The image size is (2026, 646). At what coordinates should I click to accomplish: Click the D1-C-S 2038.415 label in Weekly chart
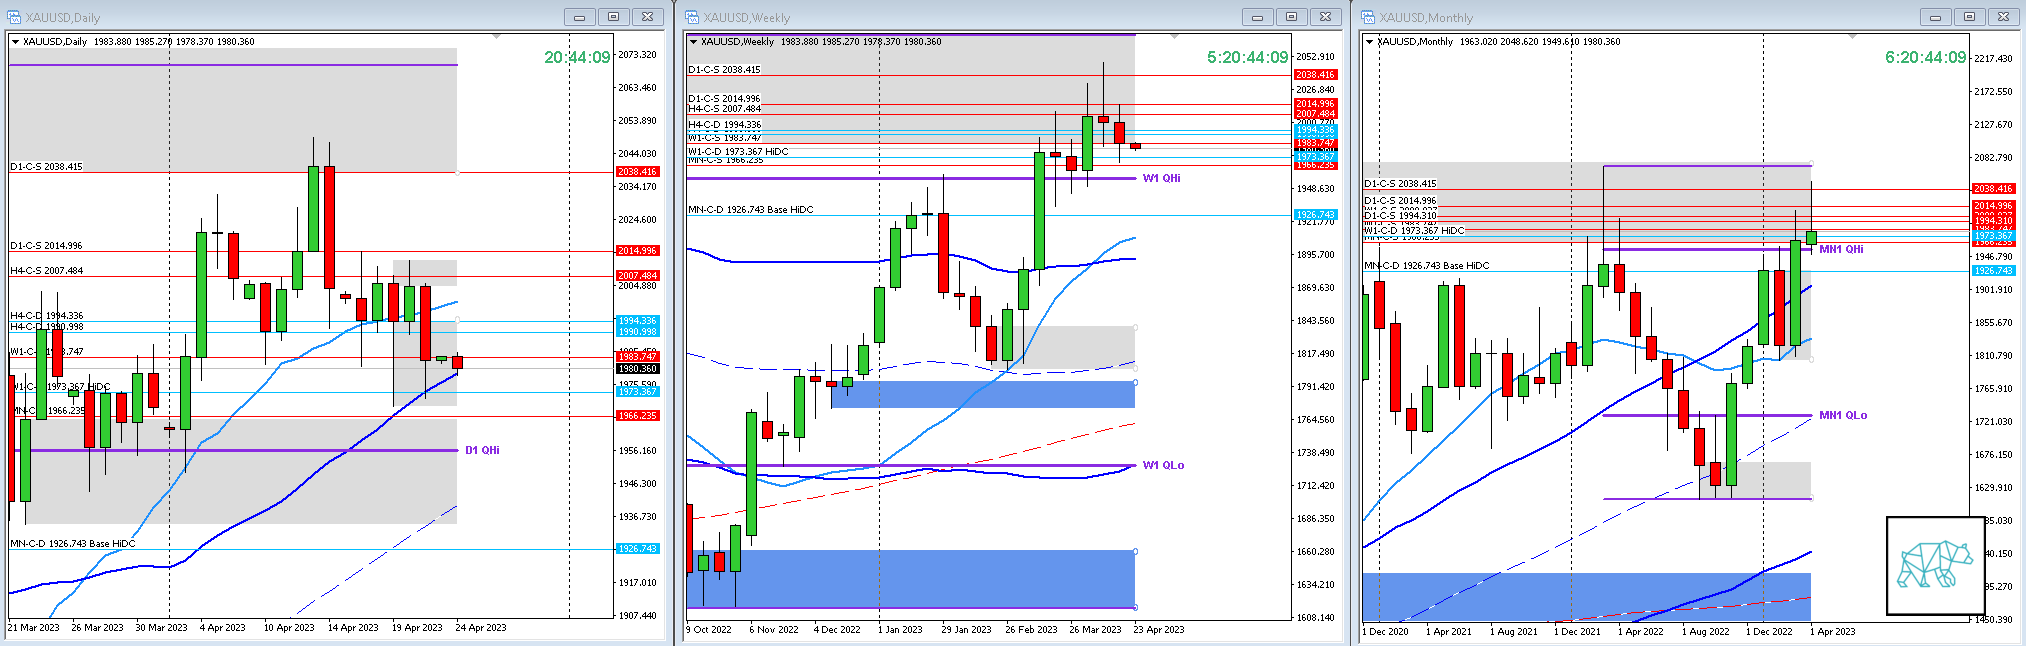click(x=724, y=70)
